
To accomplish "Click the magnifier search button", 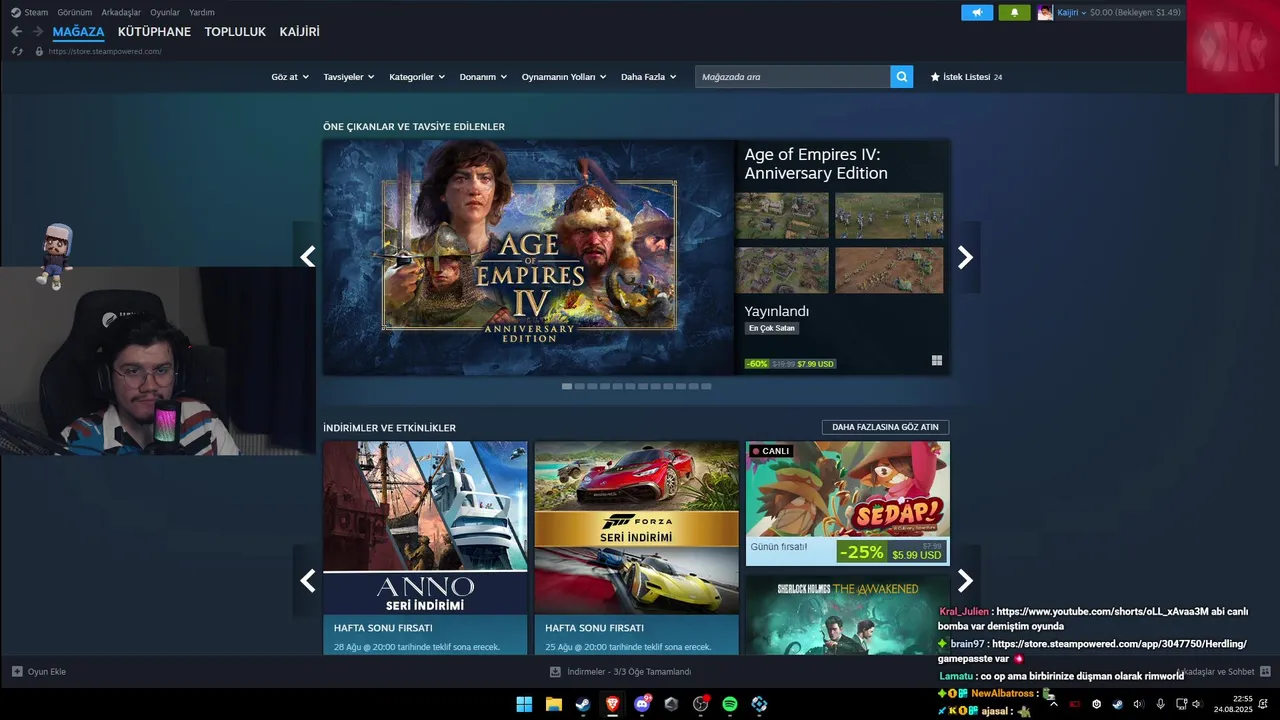I will point(902,77).
